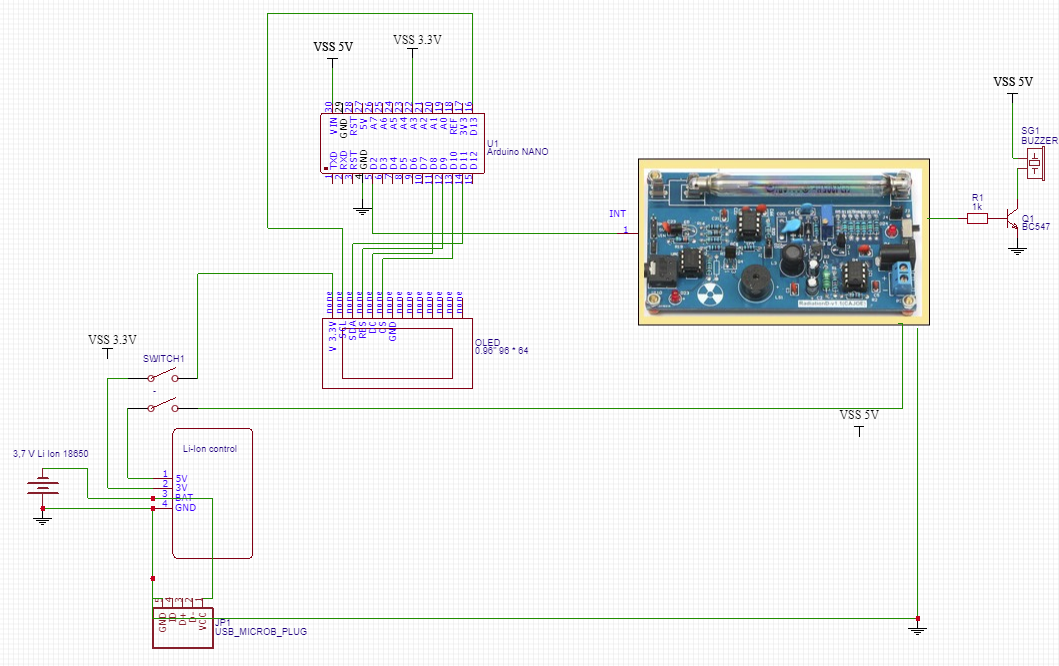The width and height of the screenshot is (1059, 666).
Task: Select the Geiger counter board photo
Action: pyautogui.click(x=785, y=240)
